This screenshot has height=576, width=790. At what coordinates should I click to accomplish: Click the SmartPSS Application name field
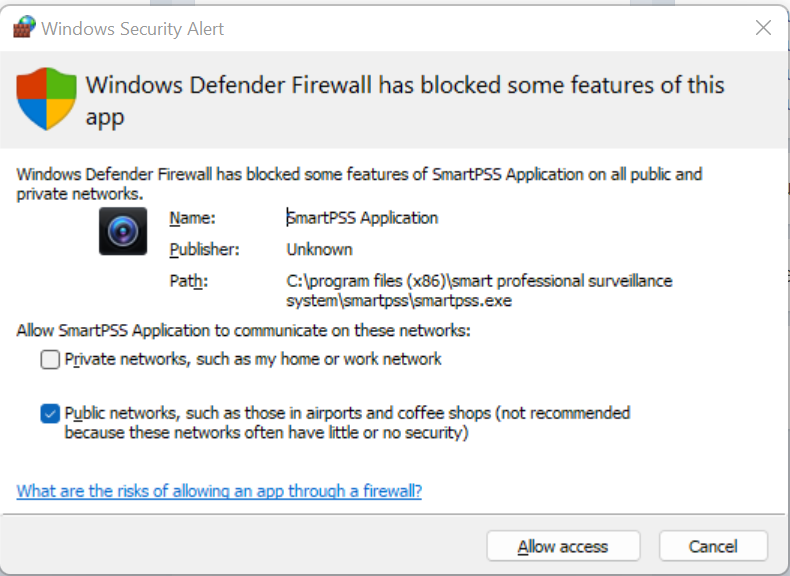[x=362, y=218]
